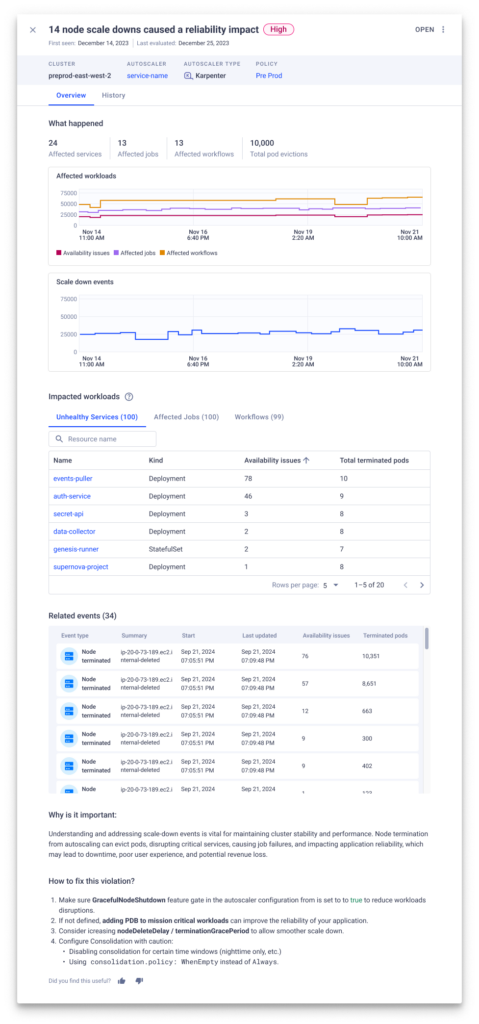This screenshot has width=479, height=1024.
Task: Open the auth-service link
Action: coord(72,496)
